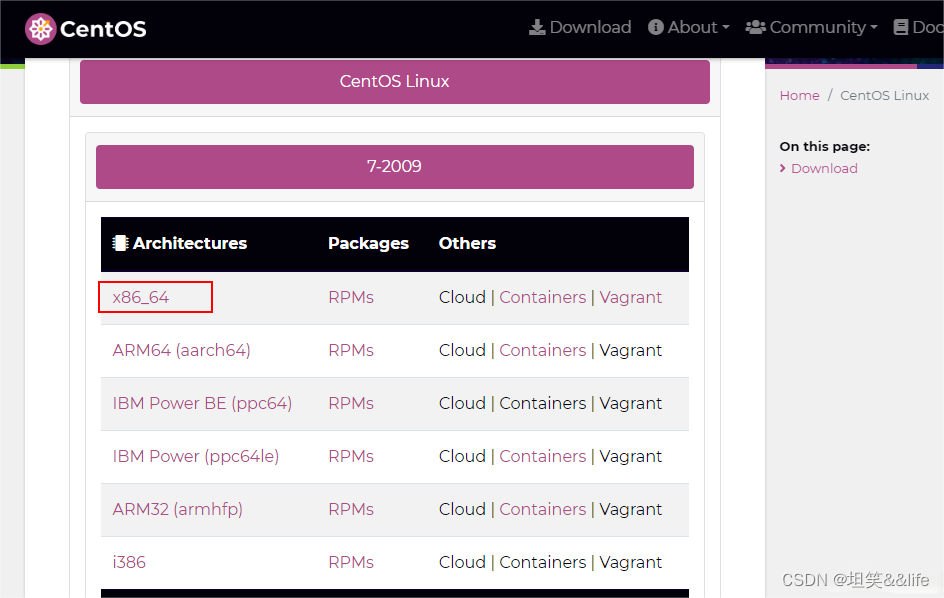The width and height of the screenshot is (944, 598).
Task: Click the Community people icon
Action: click(x=756, y=27)
